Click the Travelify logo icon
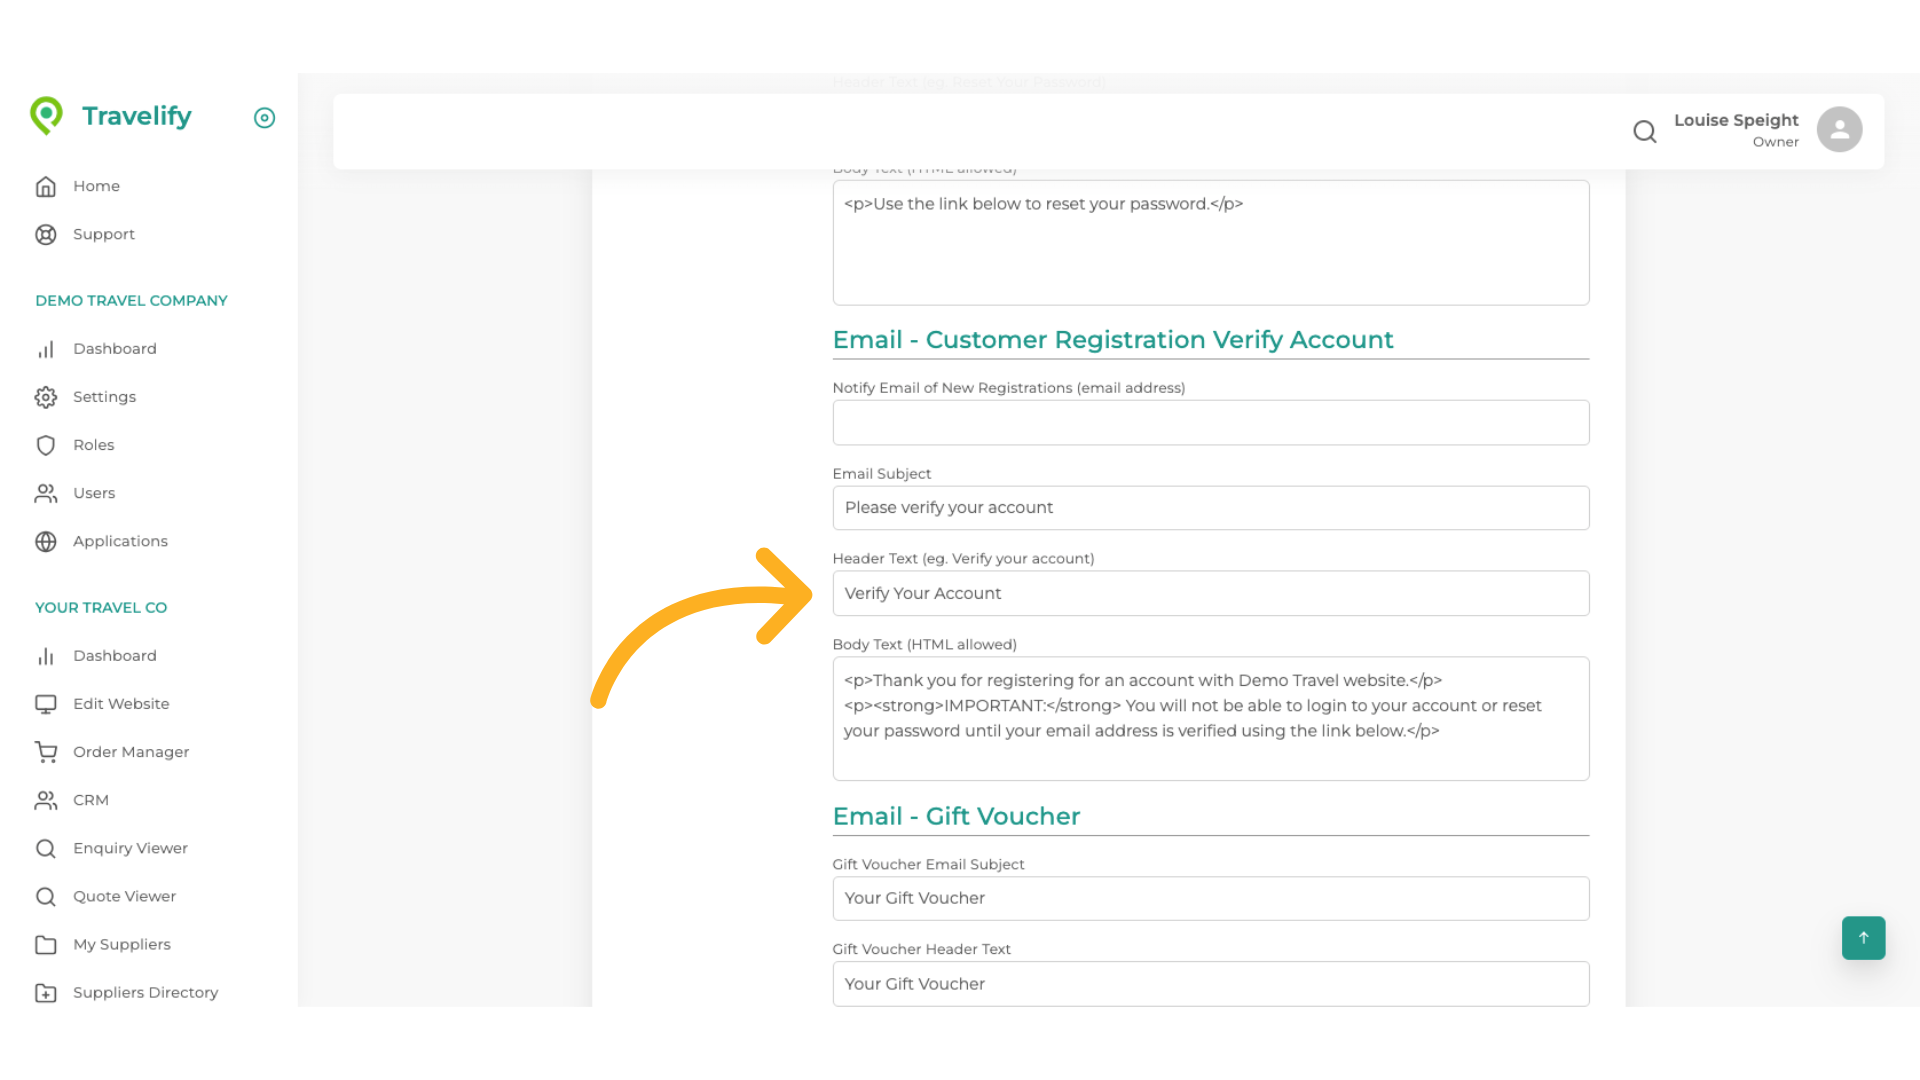The height and width of the screenshot is (1080, 1920). click(46, 116)
